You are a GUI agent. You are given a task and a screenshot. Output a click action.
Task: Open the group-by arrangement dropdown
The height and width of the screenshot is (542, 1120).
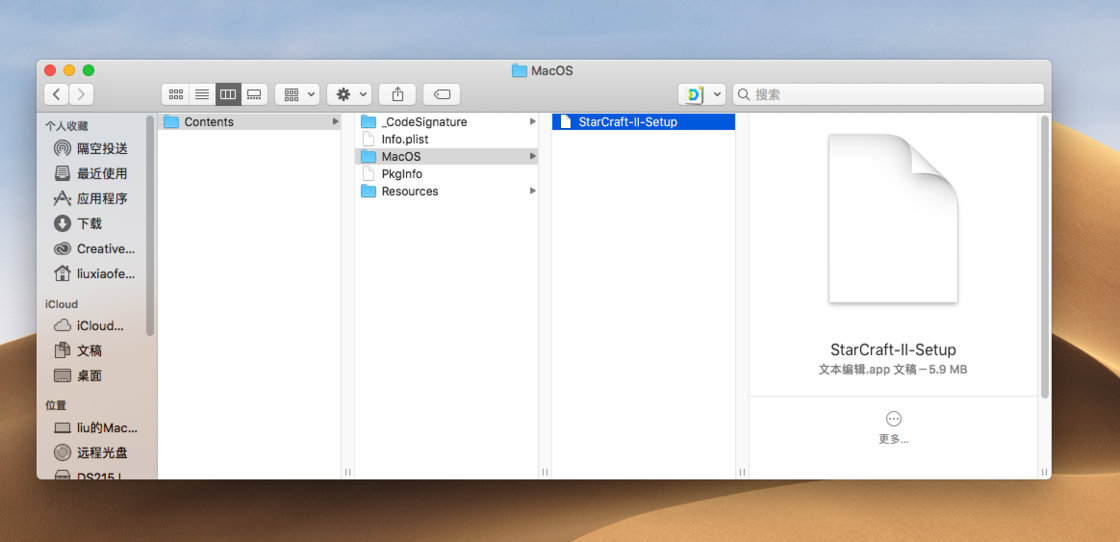[297, 94]
